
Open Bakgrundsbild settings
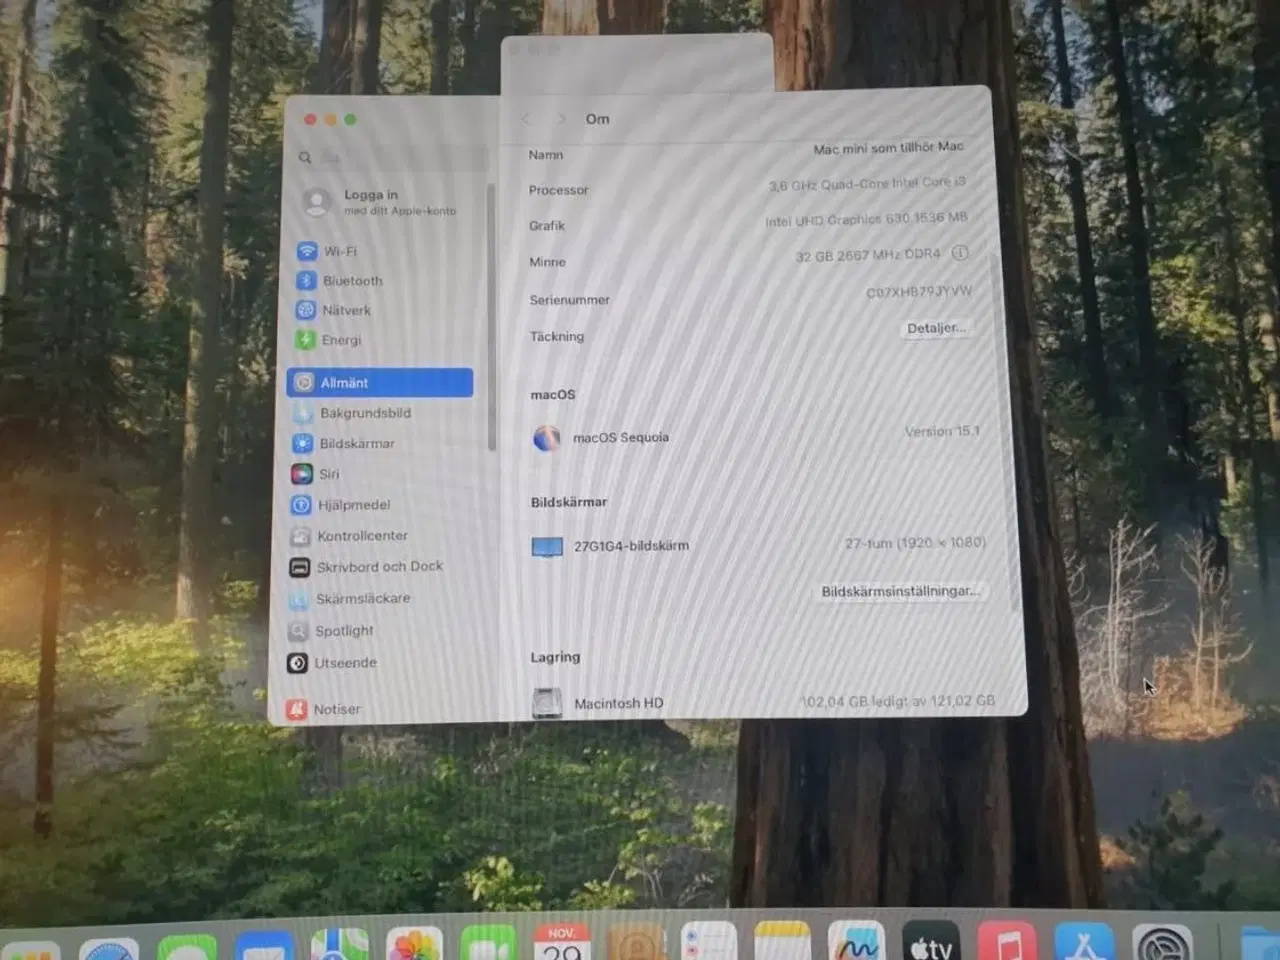365,413
